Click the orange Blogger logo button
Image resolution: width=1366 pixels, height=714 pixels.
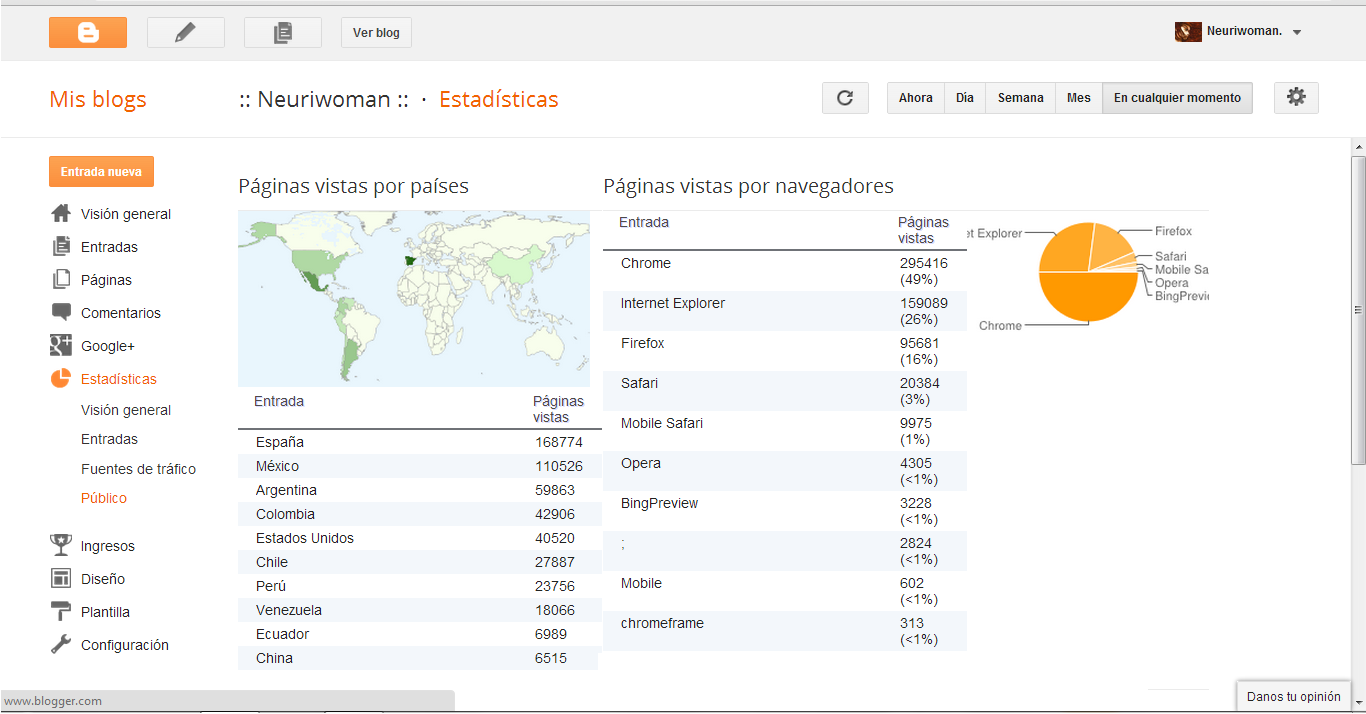click(88, 32)
